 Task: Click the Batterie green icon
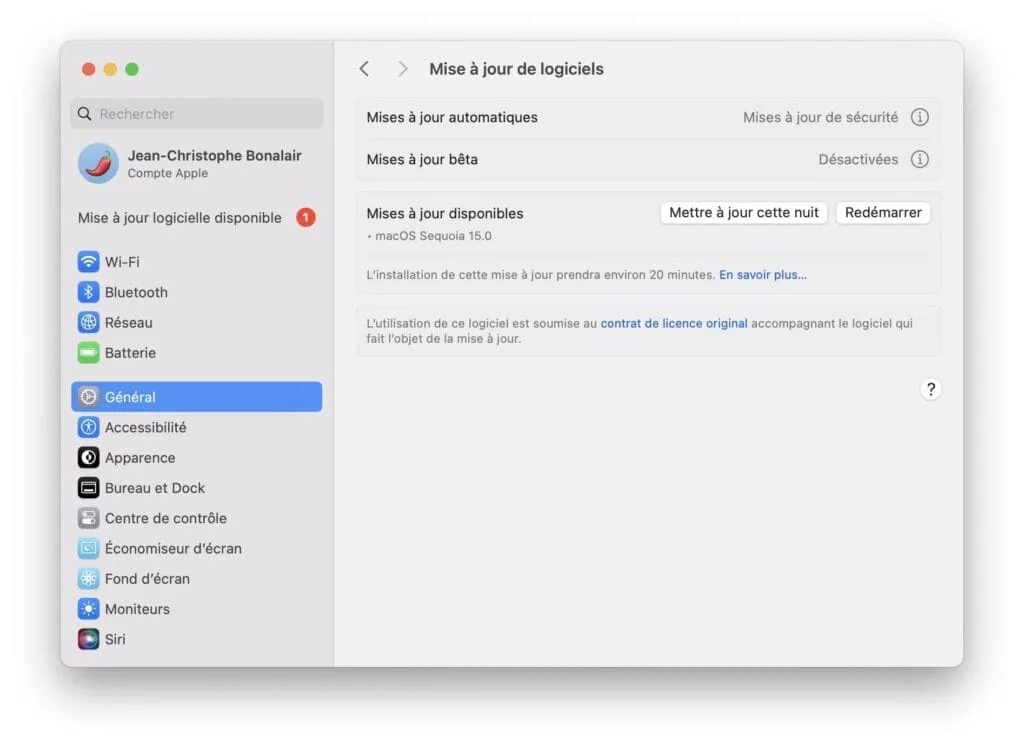pyautogui.click(x=88, y=353)
